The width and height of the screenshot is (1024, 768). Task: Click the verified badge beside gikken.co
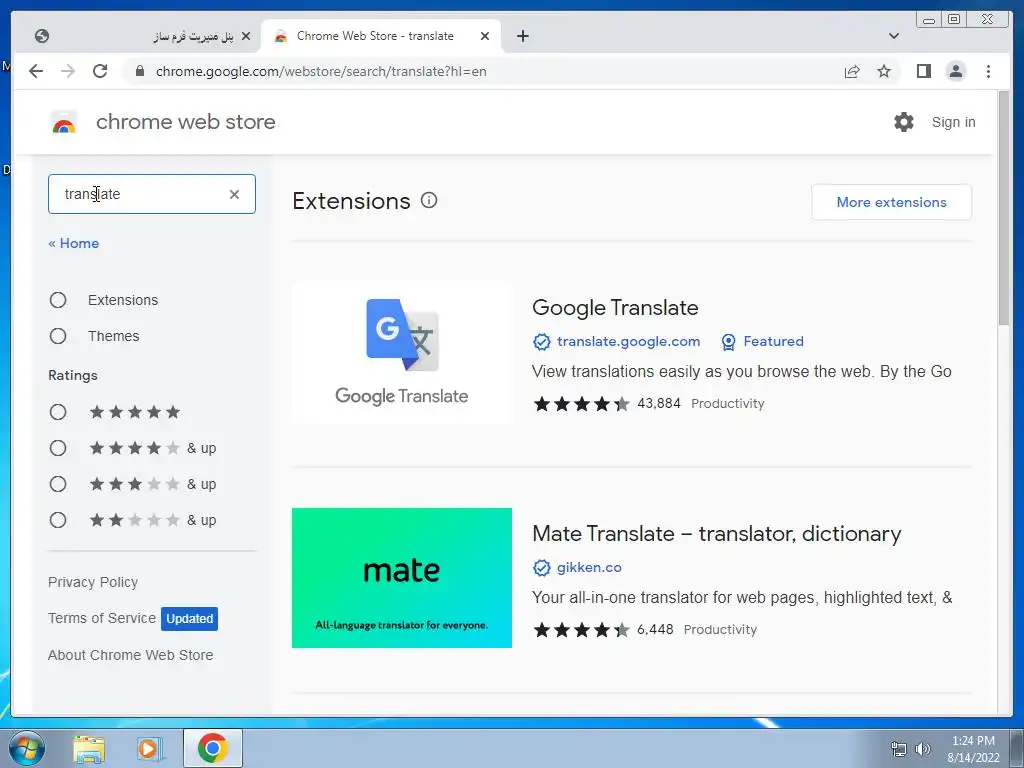tap(541, 568)
